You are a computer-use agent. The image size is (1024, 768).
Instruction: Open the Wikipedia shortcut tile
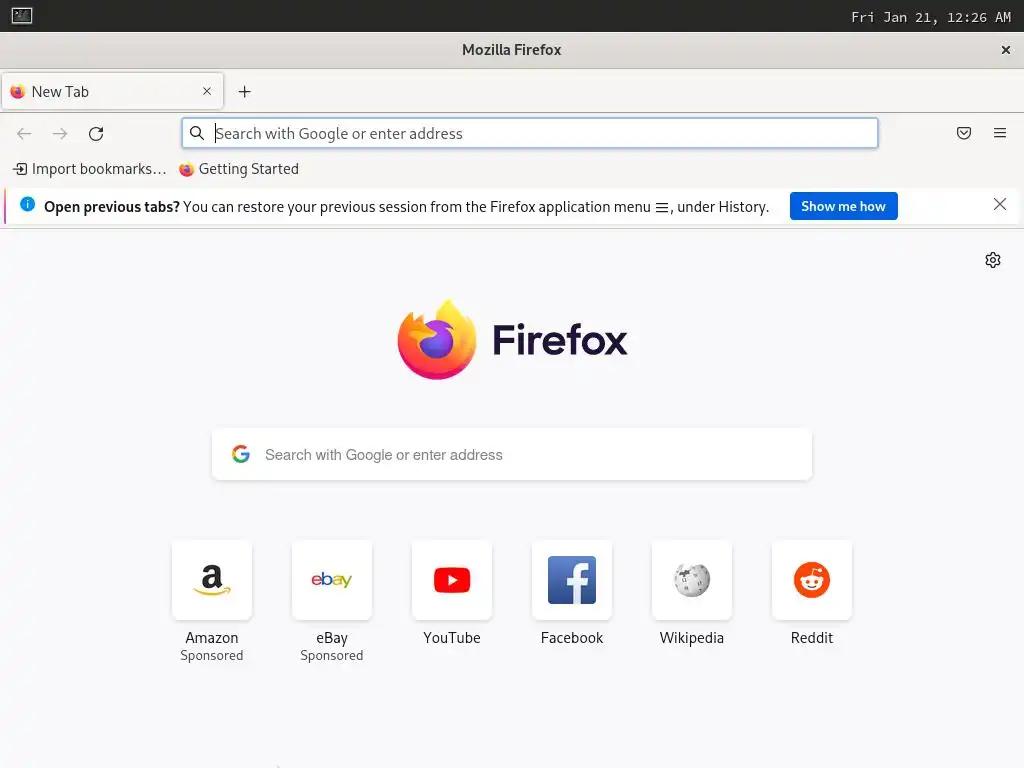pyautogui.click(x=692, y=580)
